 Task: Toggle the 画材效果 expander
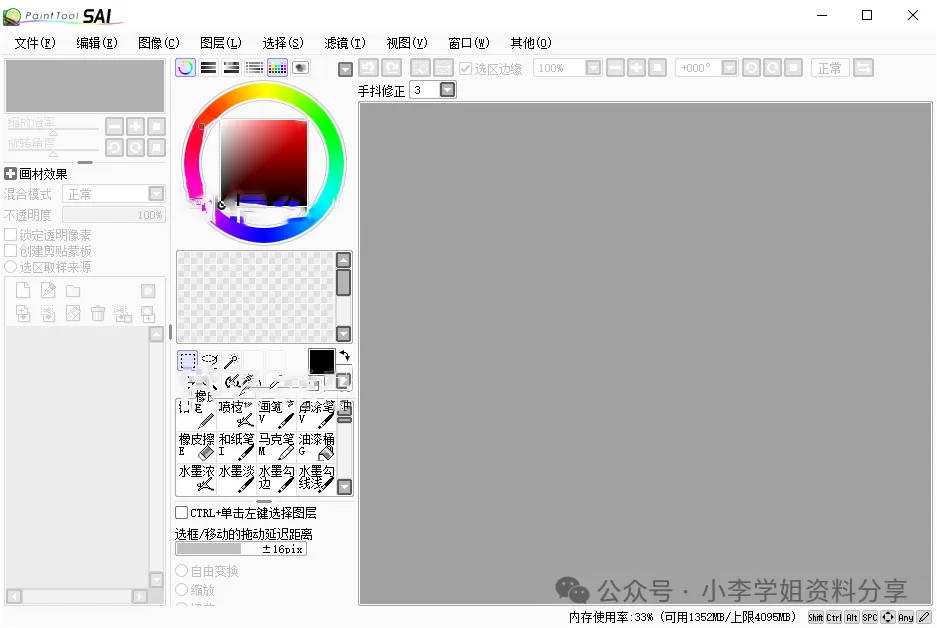[10, 174]
